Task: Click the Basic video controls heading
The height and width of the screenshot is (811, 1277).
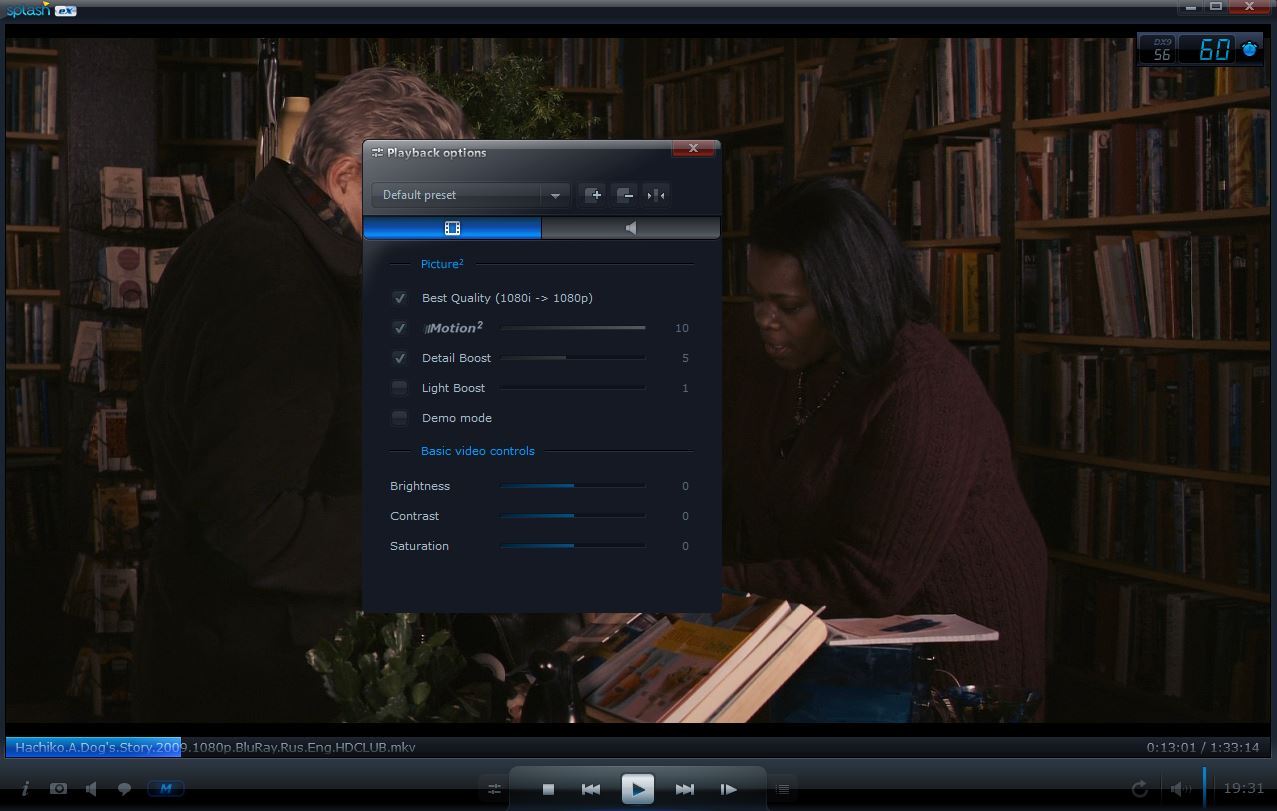Action: 478,451
